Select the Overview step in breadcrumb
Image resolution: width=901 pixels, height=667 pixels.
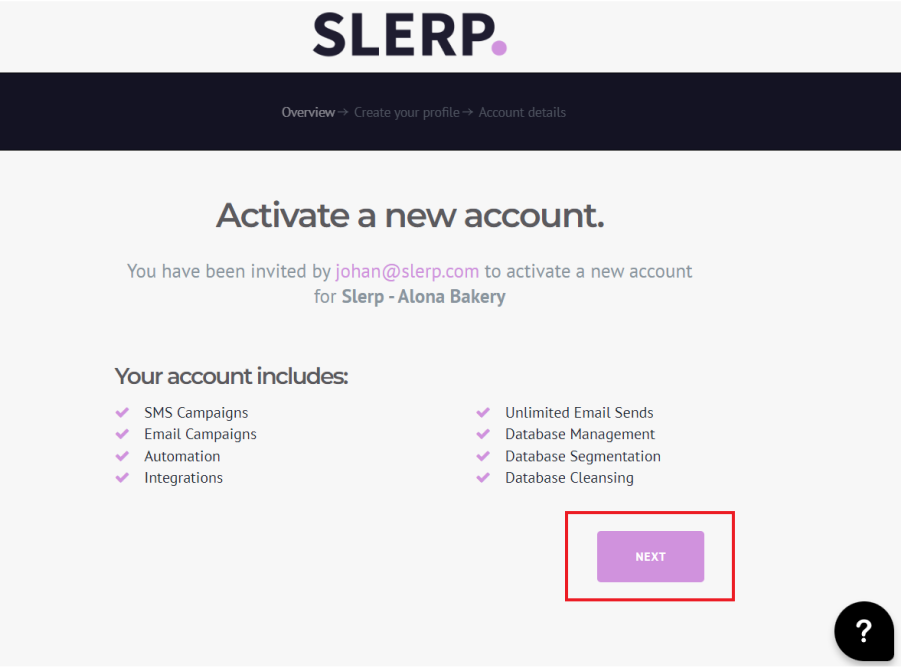click(308, 113)
